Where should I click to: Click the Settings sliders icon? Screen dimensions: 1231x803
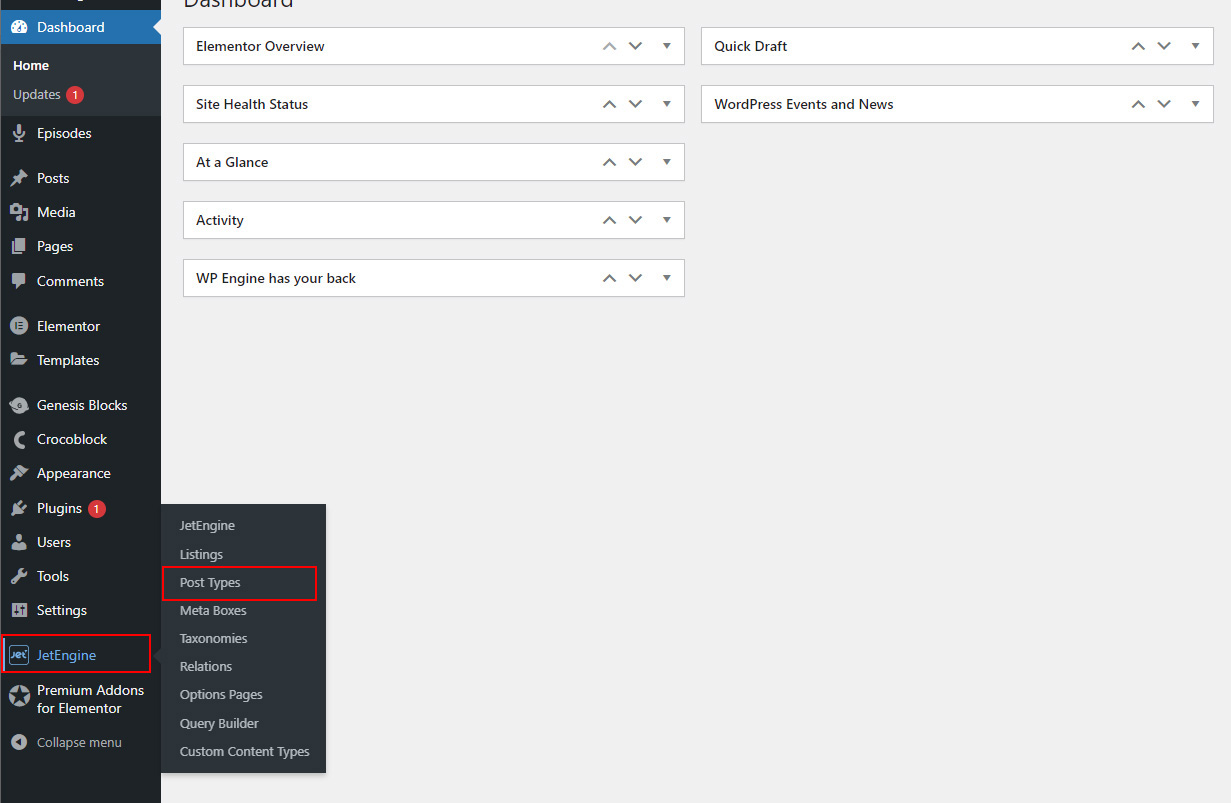click(19, 610)
